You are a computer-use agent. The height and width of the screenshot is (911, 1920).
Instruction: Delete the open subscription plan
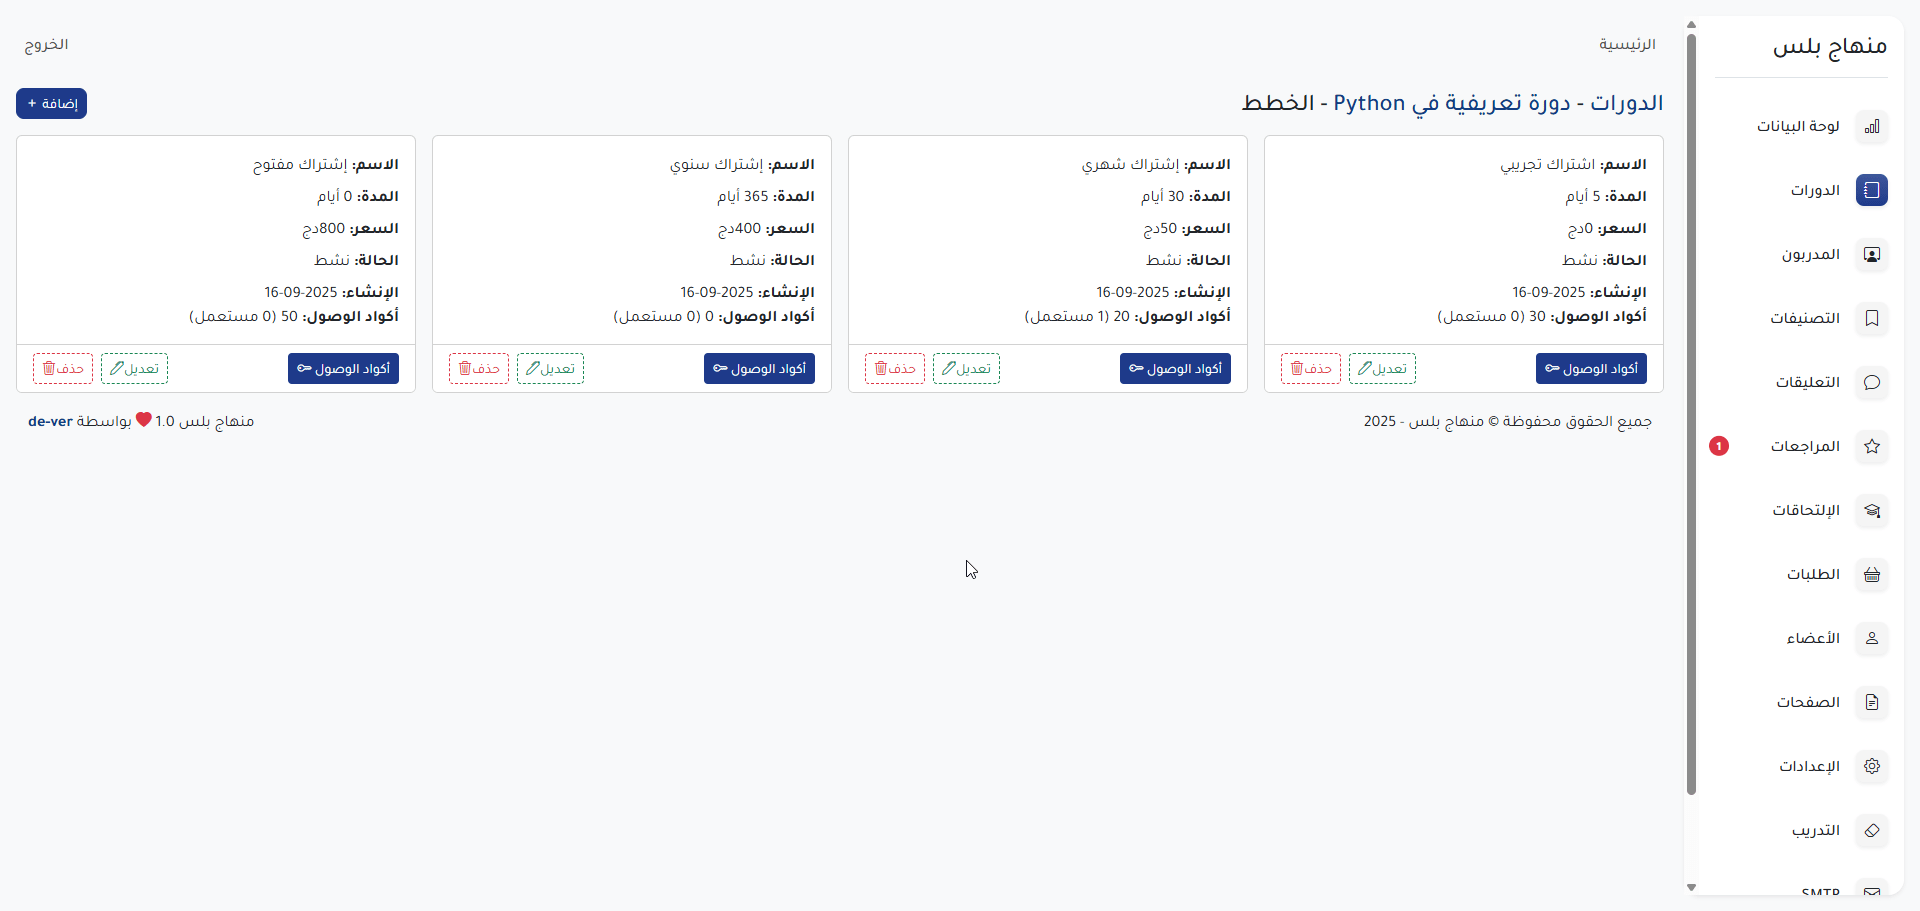pyautogui.click(x=63, y=369)
